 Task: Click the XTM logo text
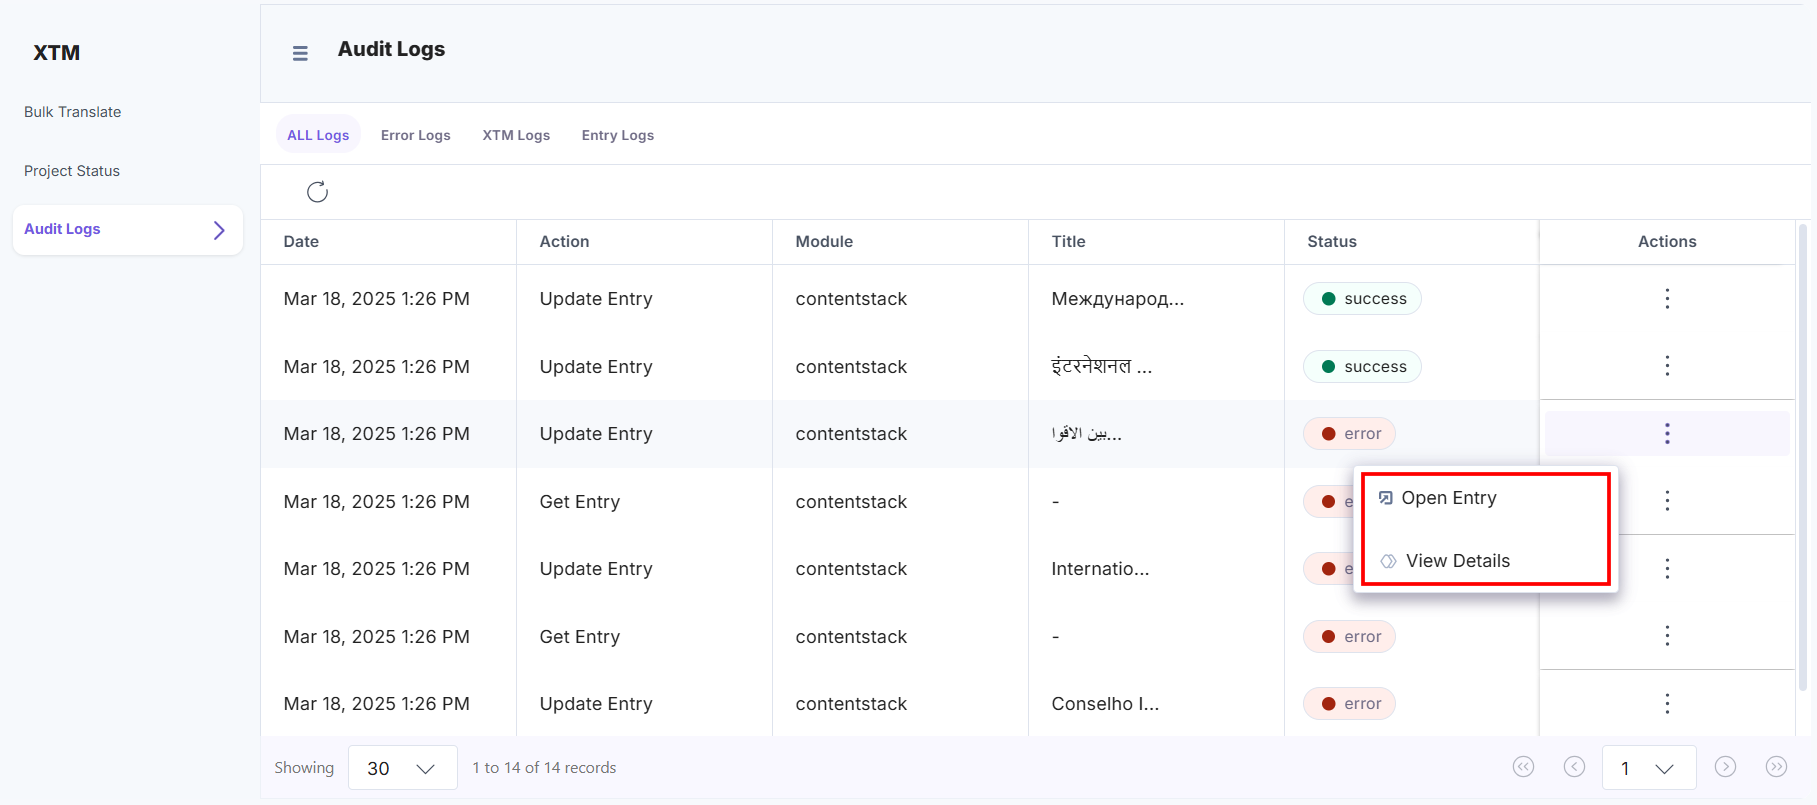[x=56, y=53]
